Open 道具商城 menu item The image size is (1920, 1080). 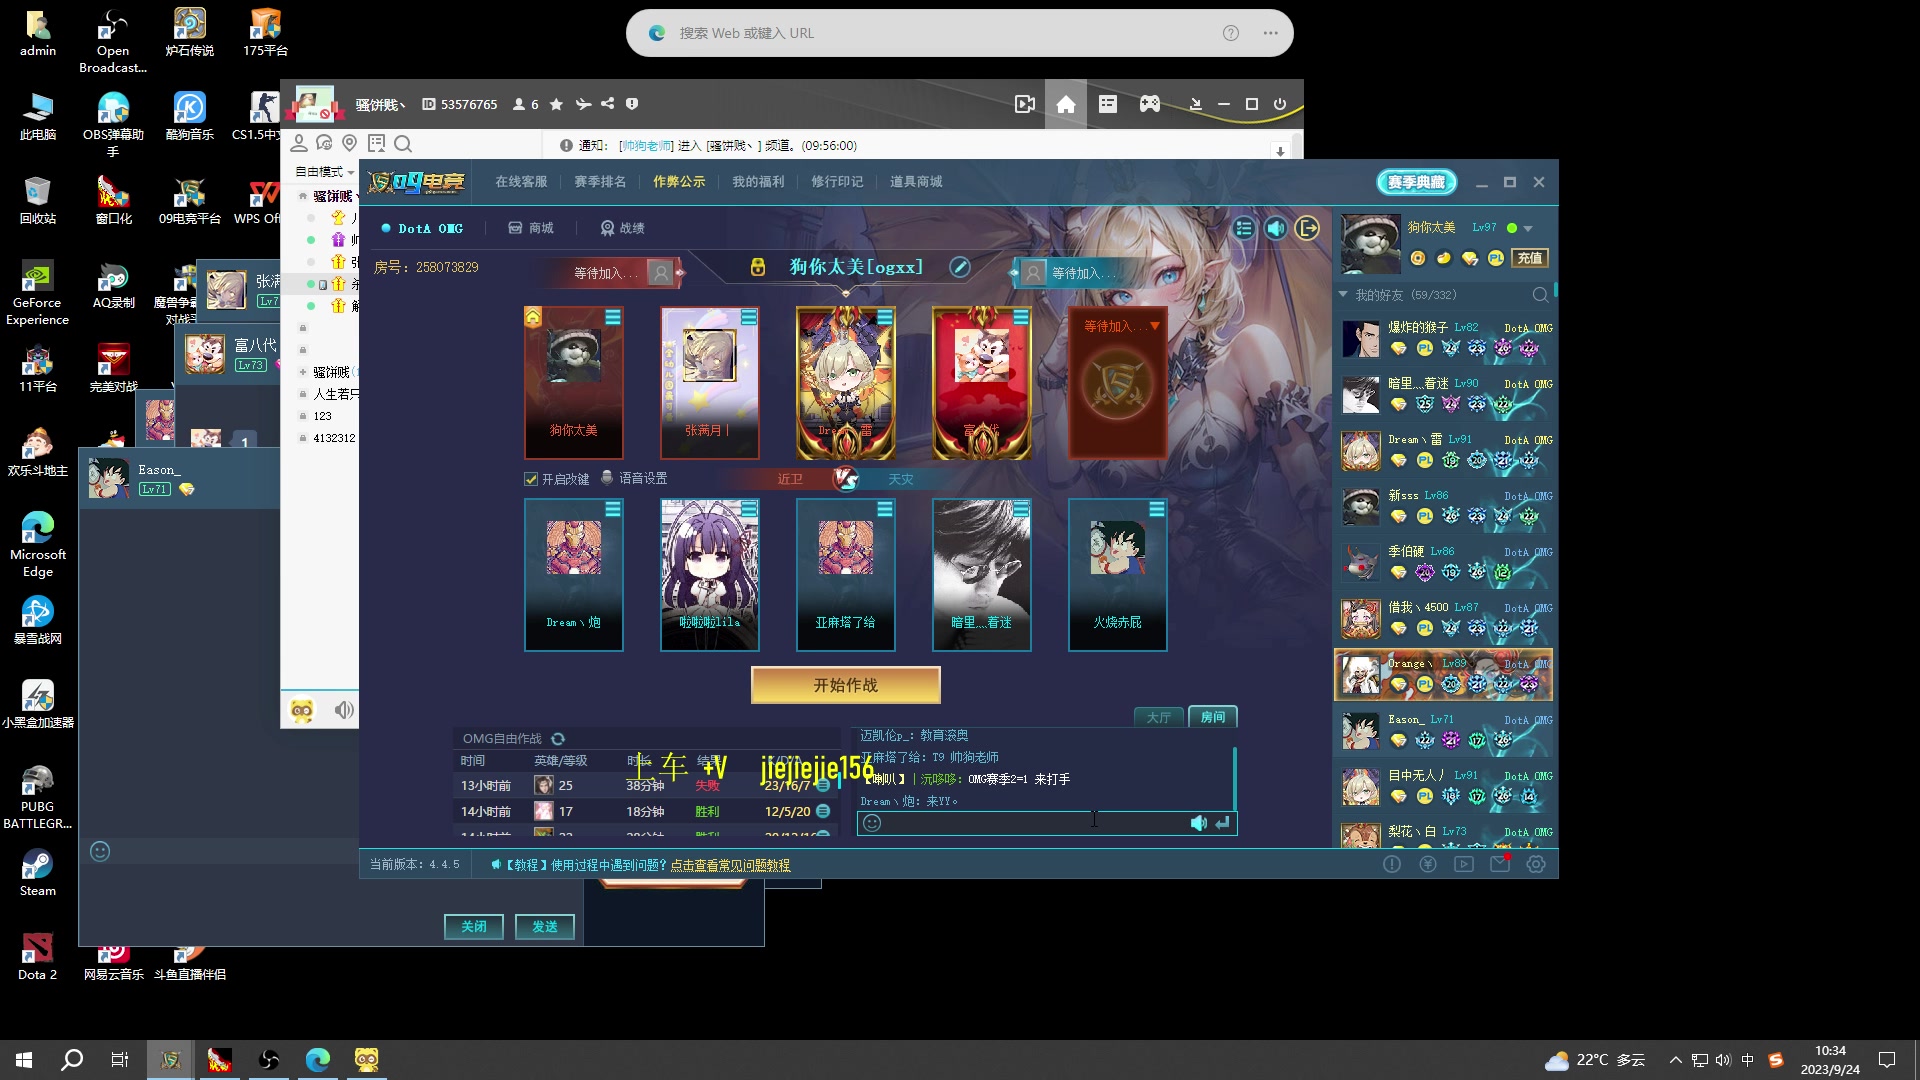tap(916, 182)
